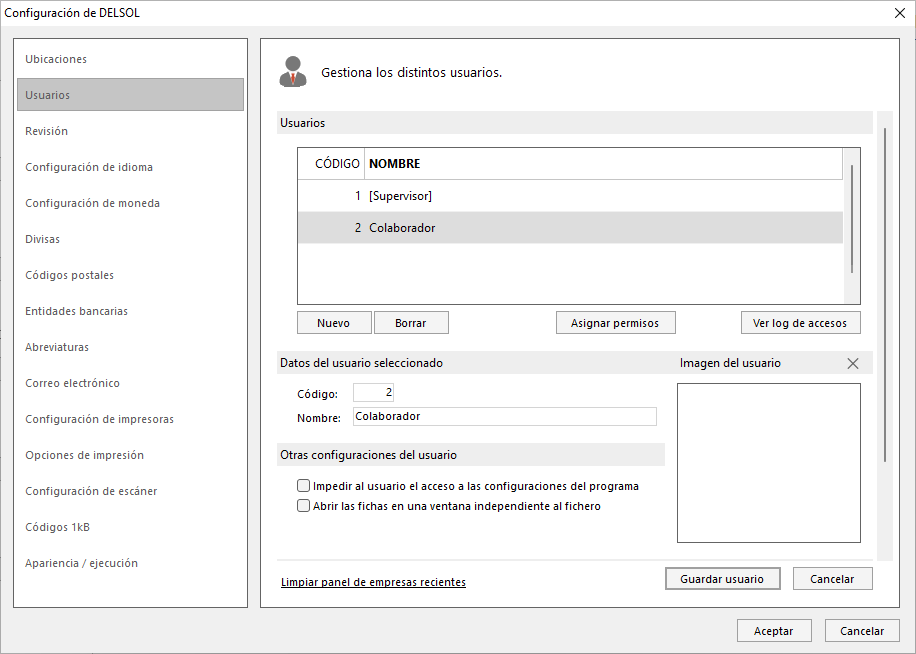Toggle Abrir las fichas en ventana independiente
The width and height of the screenshot is (916, 654).
303,506
